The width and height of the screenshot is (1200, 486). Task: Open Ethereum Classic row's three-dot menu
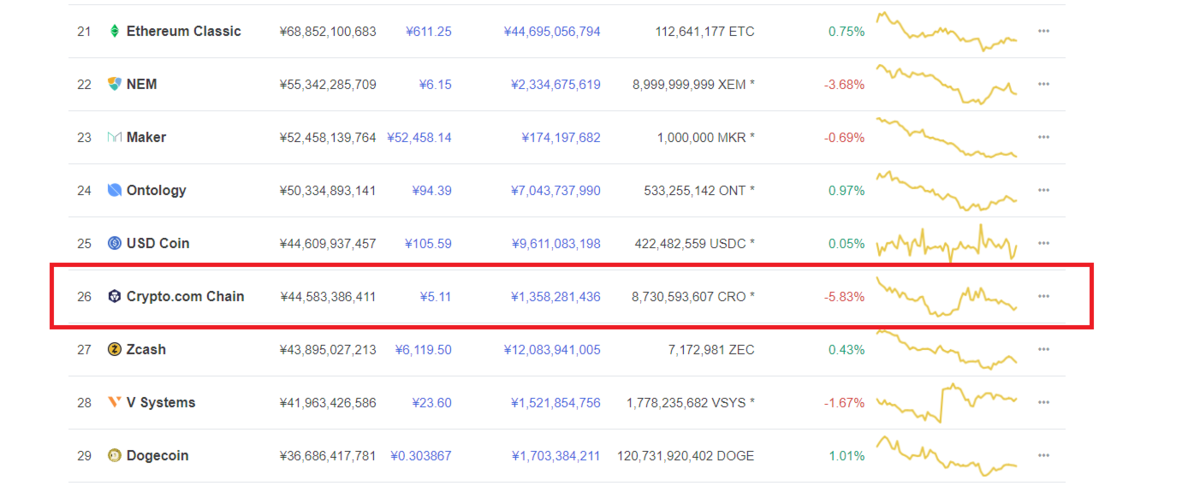1043,31
